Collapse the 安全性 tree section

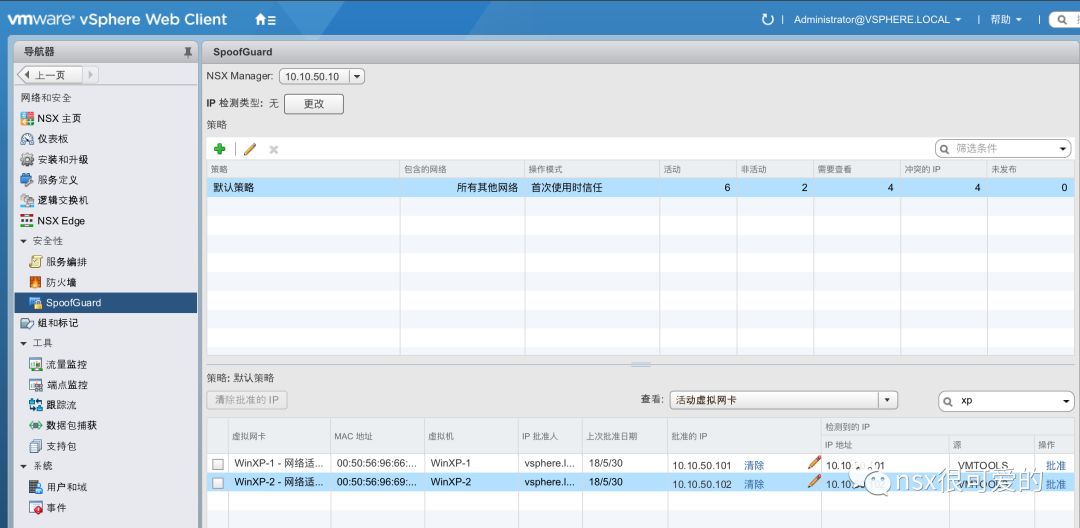pyautogui.click(x=23, y=241)
